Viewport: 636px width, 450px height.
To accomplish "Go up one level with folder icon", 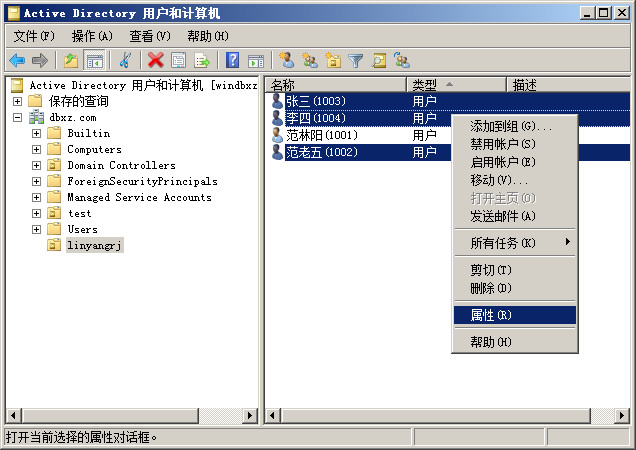I will point(71,61).
